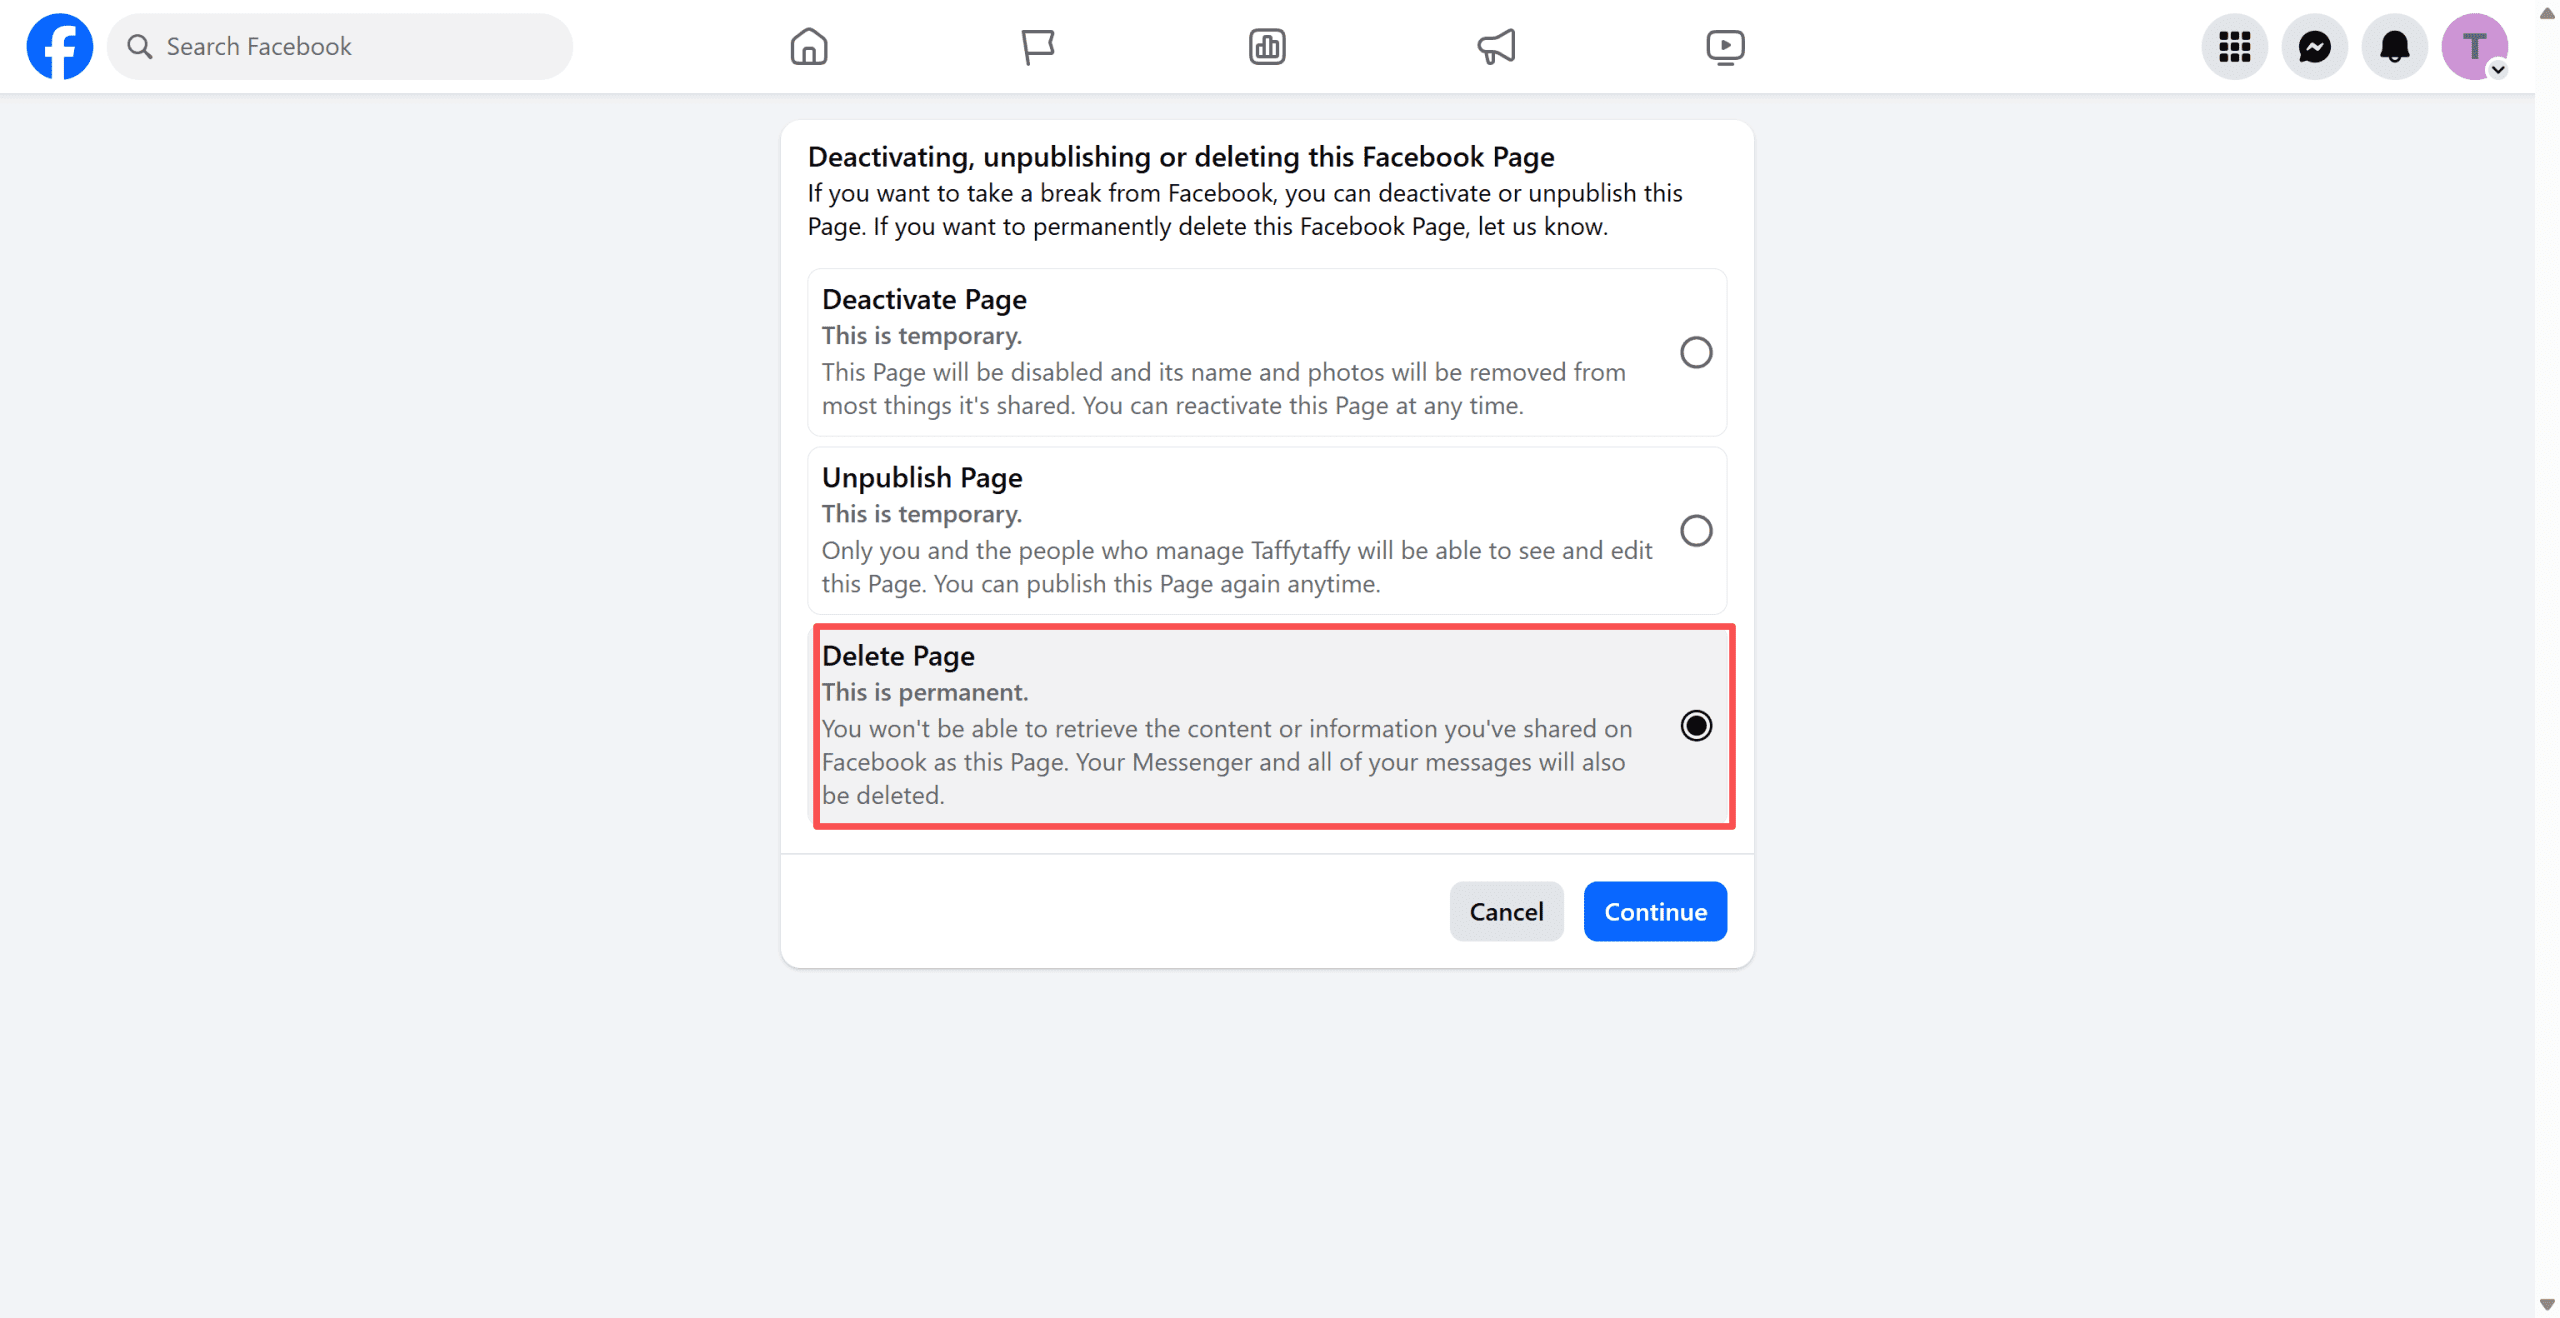Click the Cancel button
The width and height of the screenshot is (2560, 1318).
tap(1506, 911)
